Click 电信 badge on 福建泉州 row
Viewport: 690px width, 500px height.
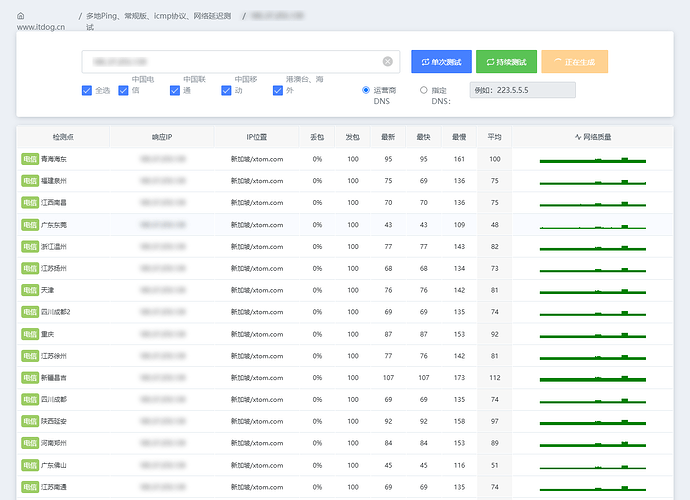coord(30,181)
